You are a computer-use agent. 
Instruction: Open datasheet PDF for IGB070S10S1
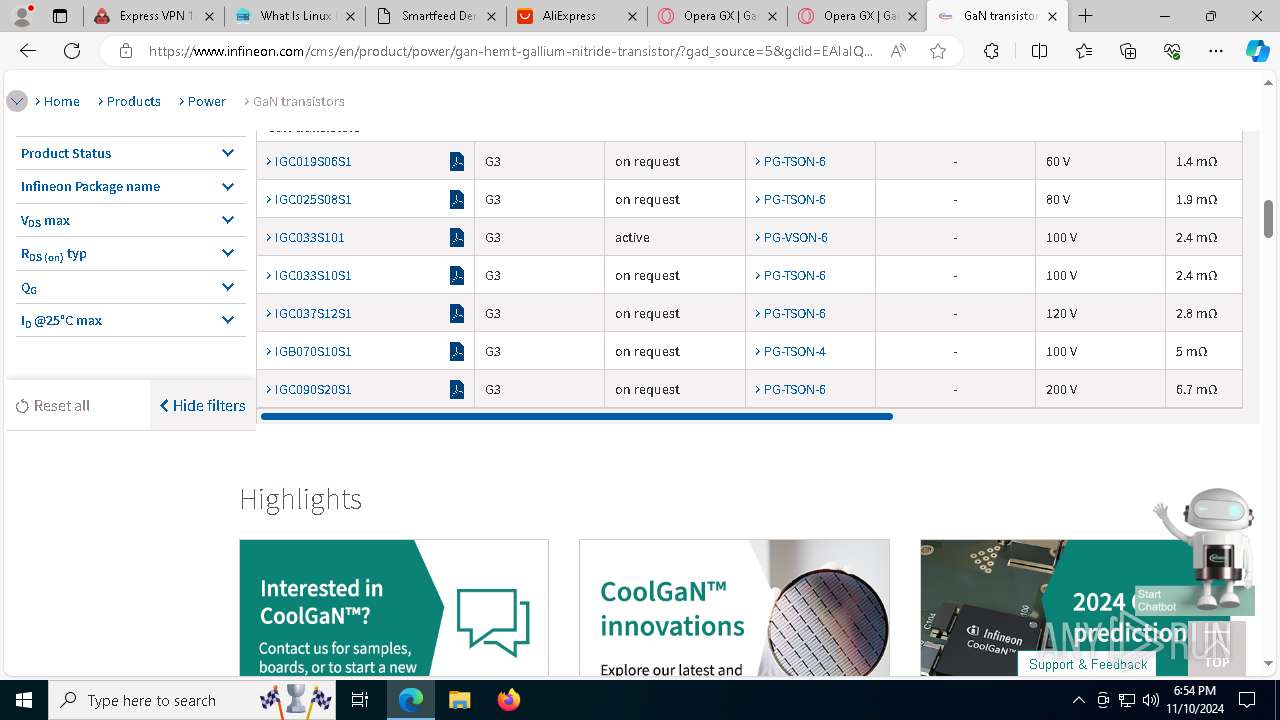(457, 351)
